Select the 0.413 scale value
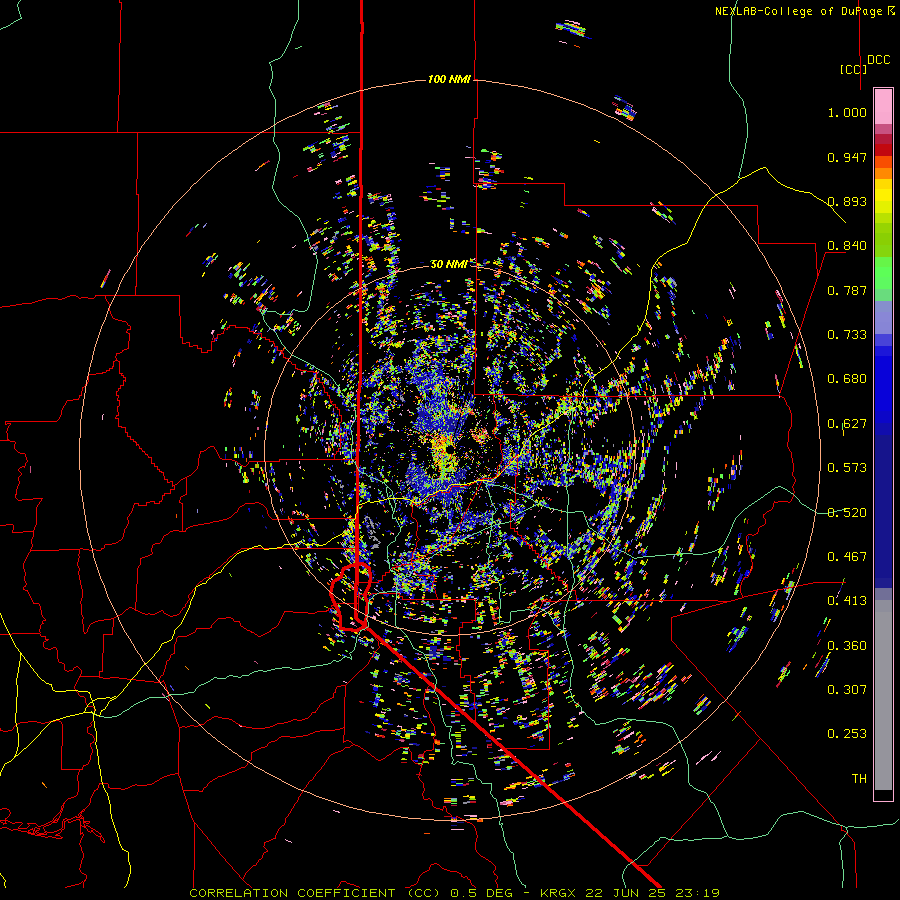This screenshot has width=900, height=900. click(x=847, y=601)
